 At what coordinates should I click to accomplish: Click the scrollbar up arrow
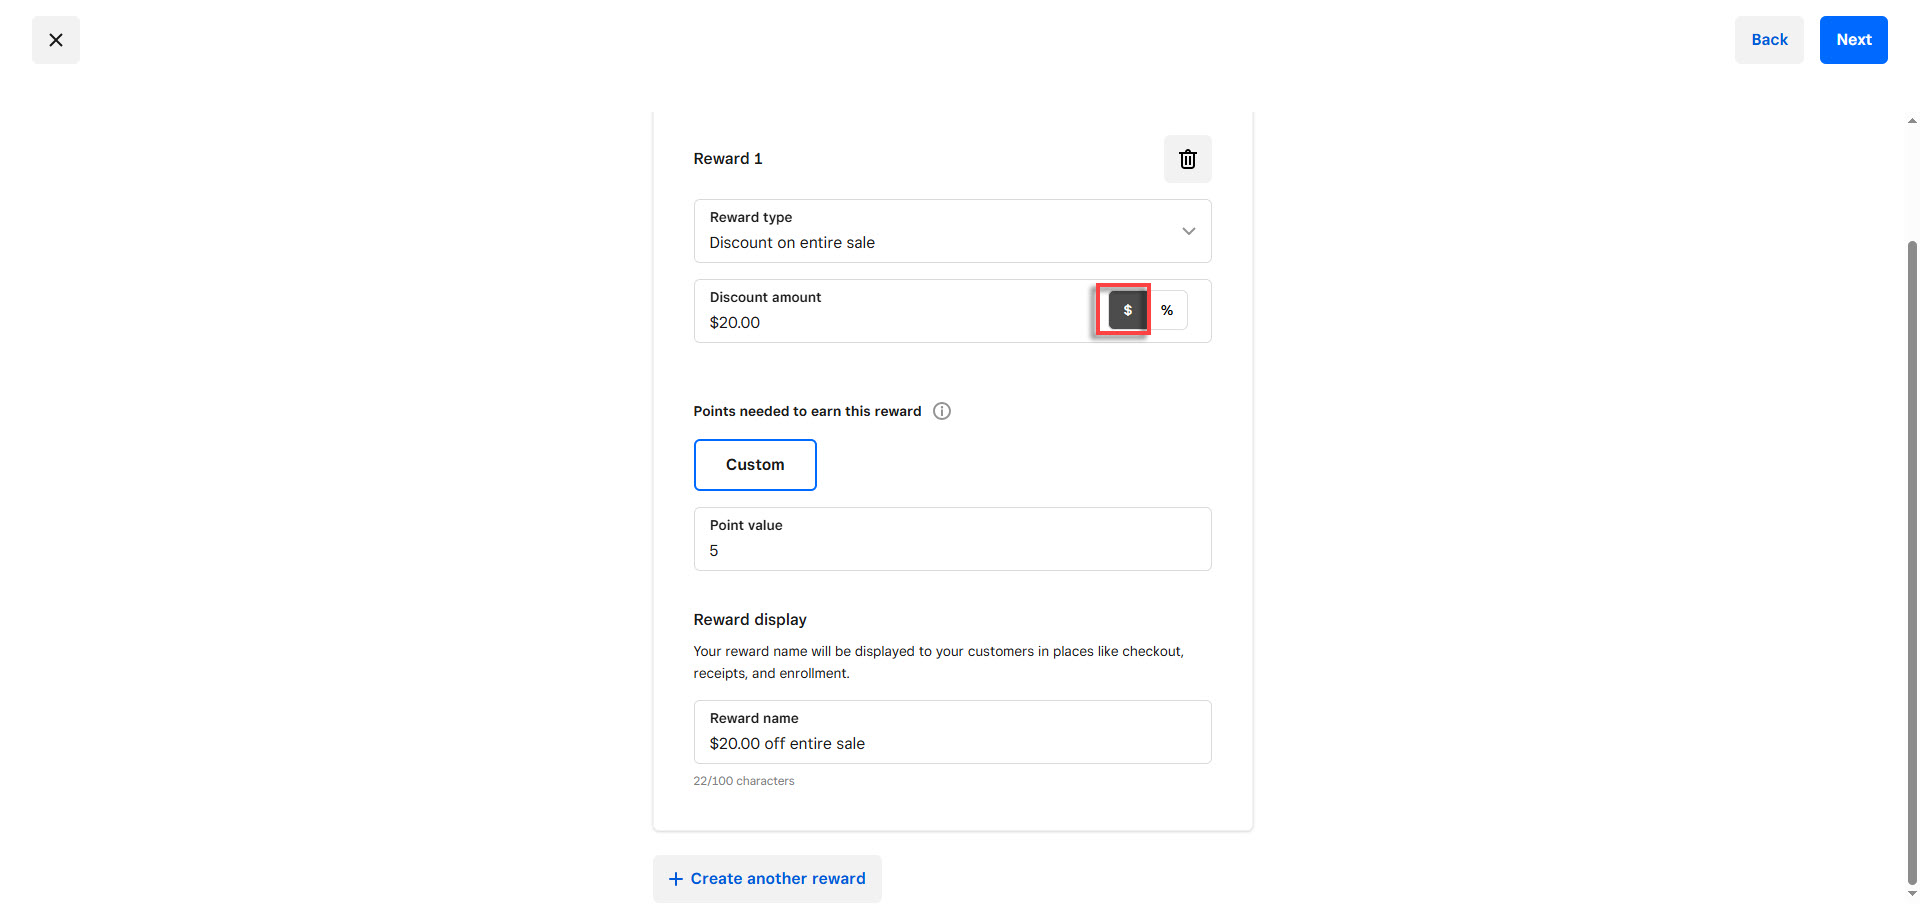coord(1912,121)
